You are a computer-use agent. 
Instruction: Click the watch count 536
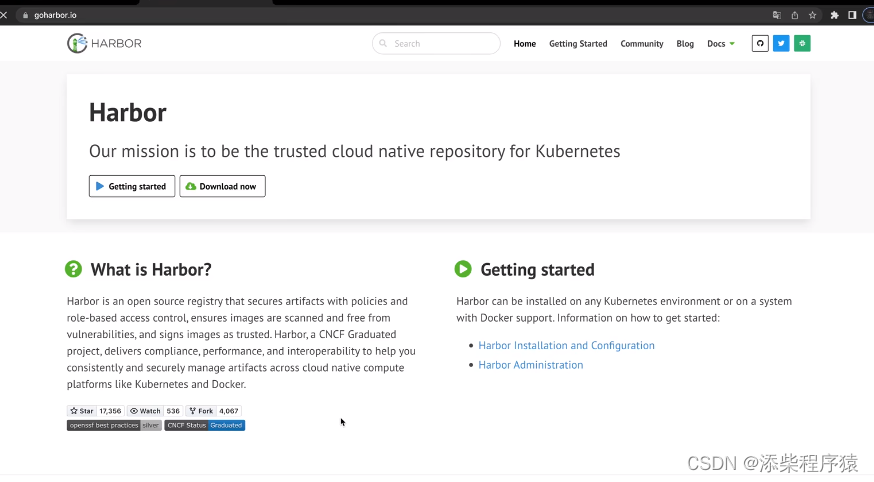tap(173, 411)
